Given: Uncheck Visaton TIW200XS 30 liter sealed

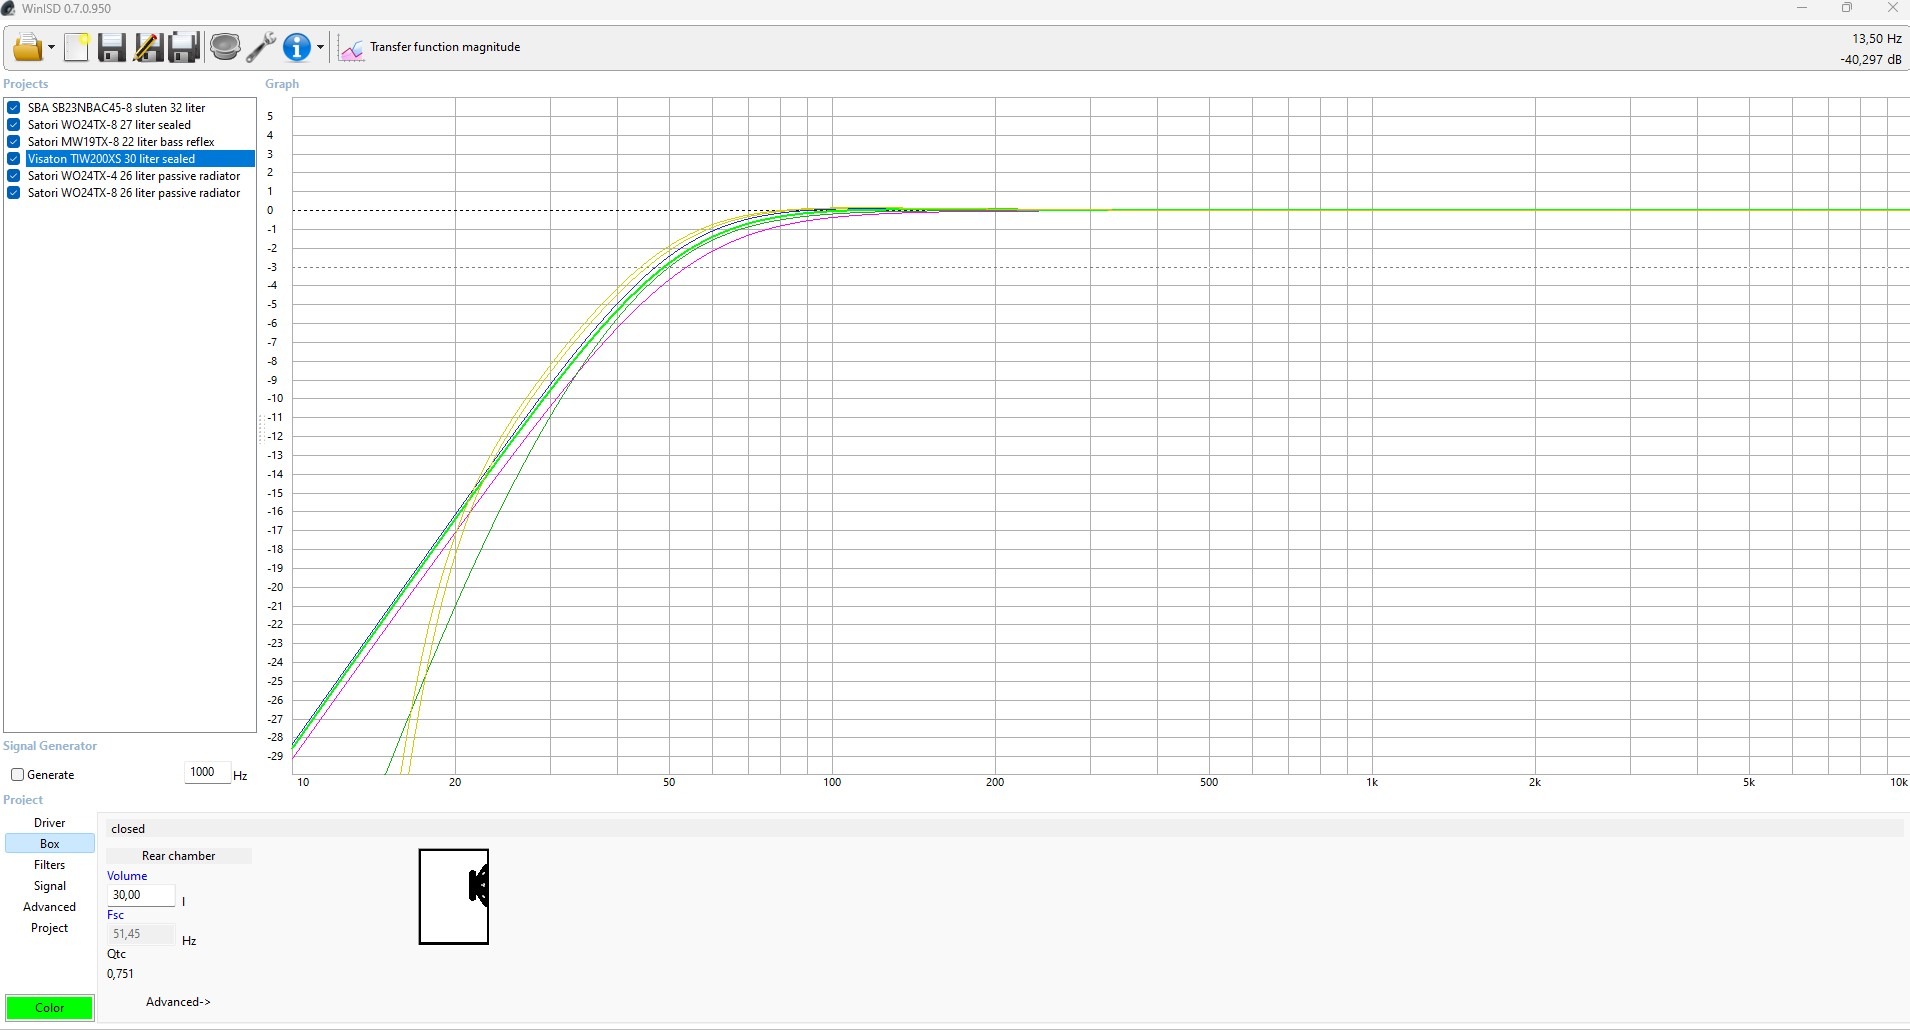Looking at the screenshot, I should 14,159.
